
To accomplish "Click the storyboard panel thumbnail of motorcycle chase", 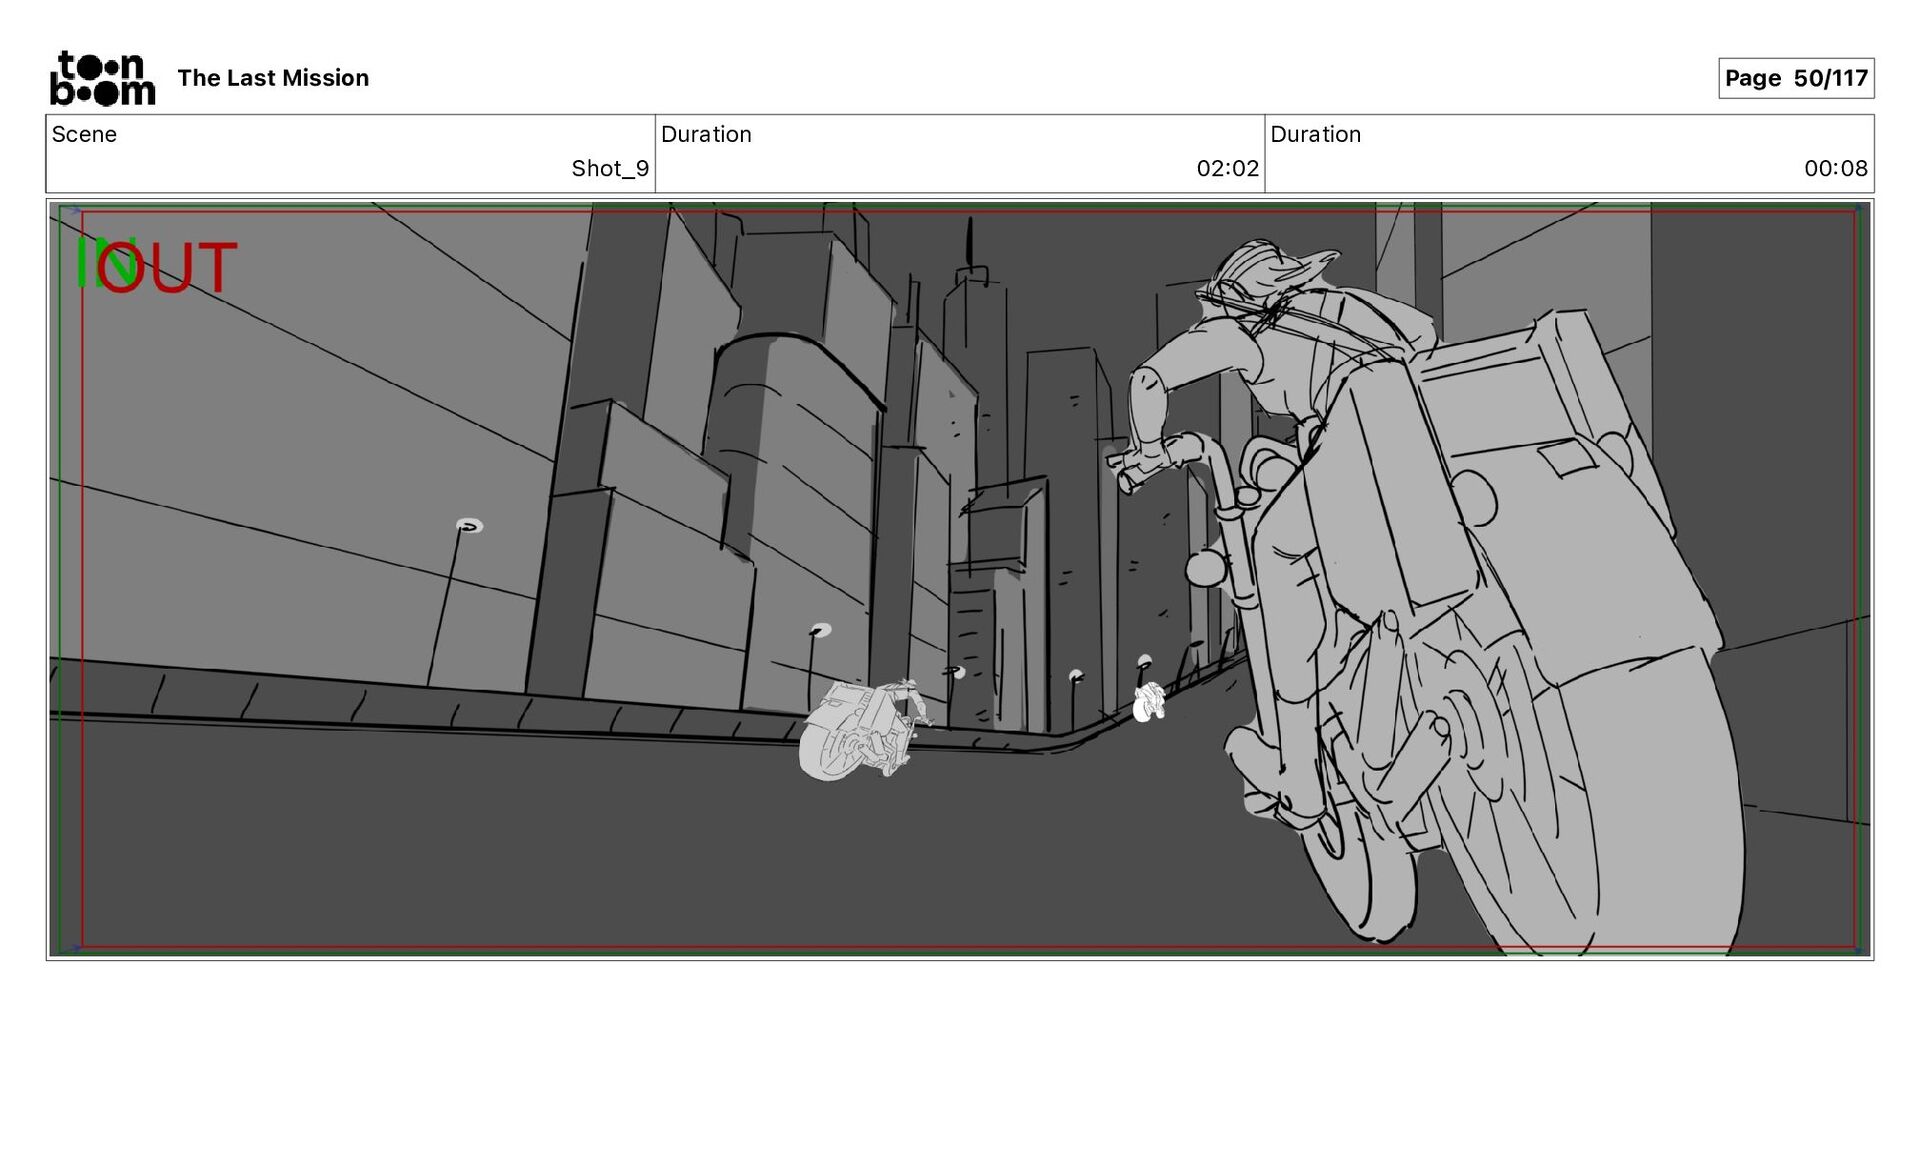I will click(960, 580).
